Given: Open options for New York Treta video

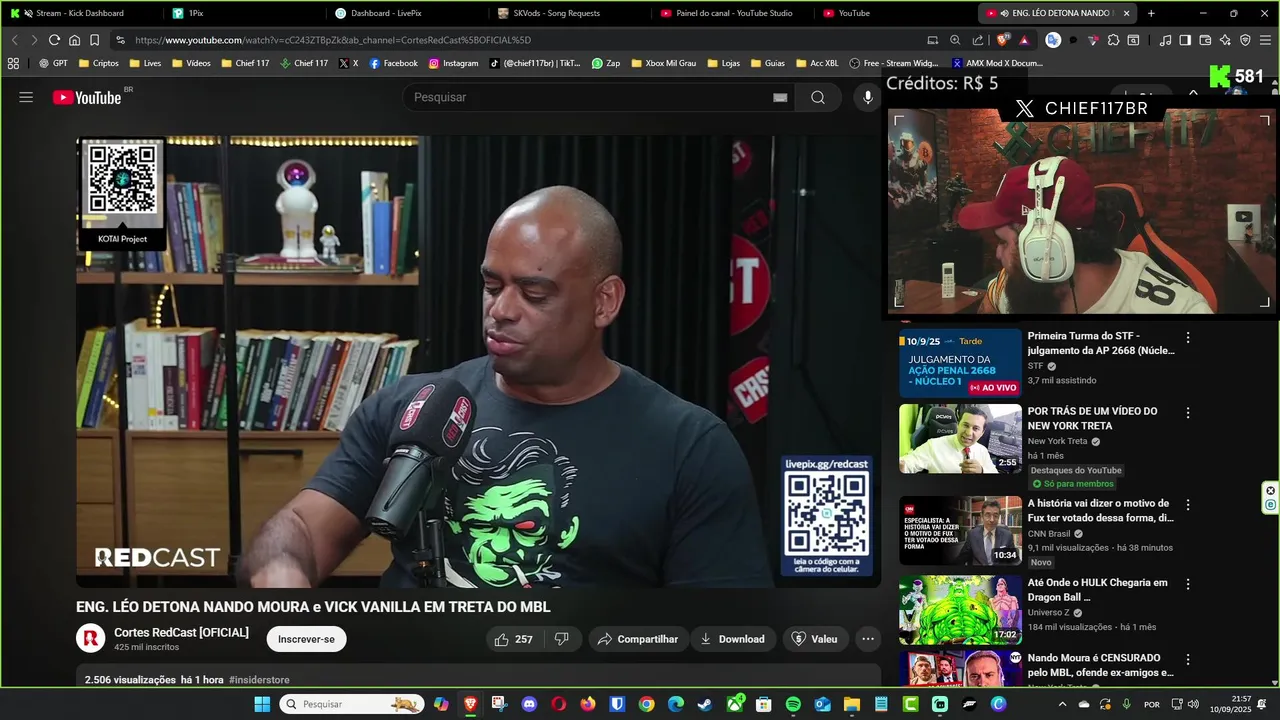Looking at the screenshot, I should 1188,413.
